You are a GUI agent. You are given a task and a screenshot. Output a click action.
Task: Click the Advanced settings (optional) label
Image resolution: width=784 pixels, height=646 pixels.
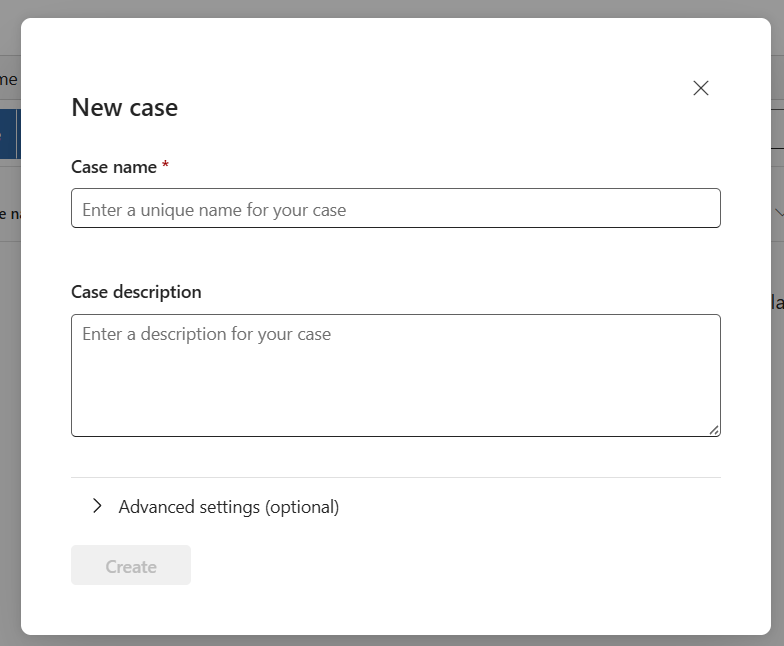229,507
